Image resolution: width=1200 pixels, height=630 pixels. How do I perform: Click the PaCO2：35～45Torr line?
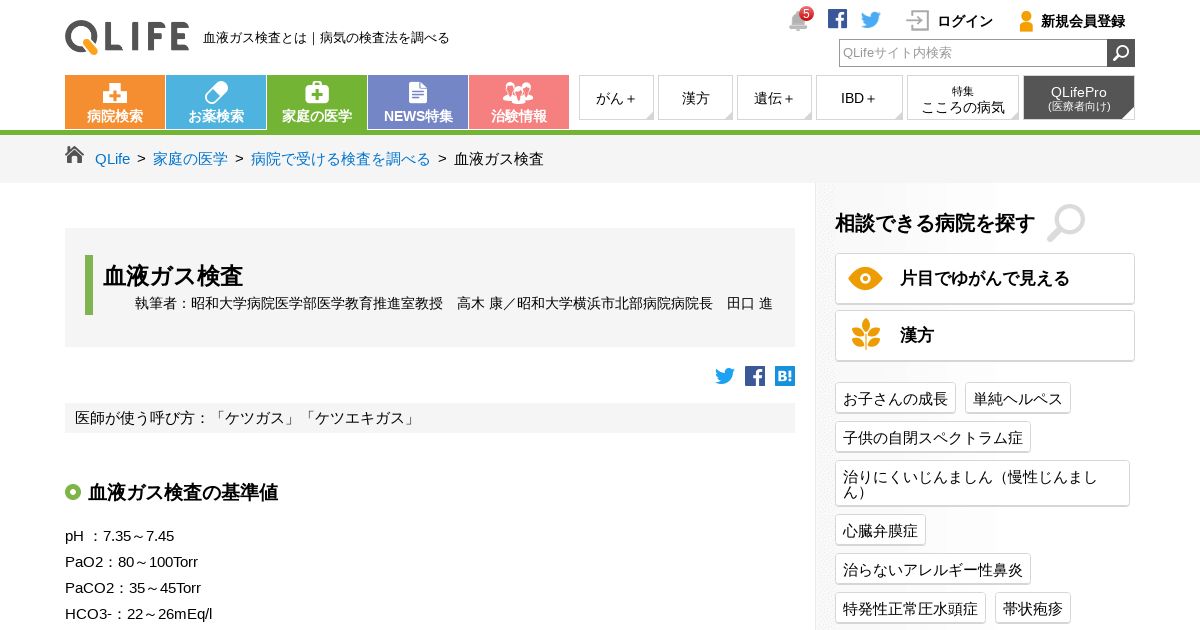[x=133, y=588]
